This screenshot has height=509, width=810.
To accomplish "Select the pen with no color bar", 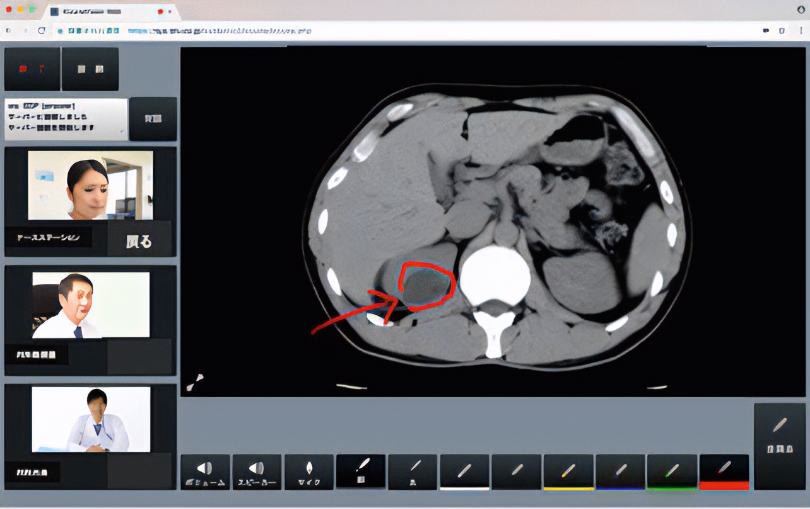I will 516,472.
